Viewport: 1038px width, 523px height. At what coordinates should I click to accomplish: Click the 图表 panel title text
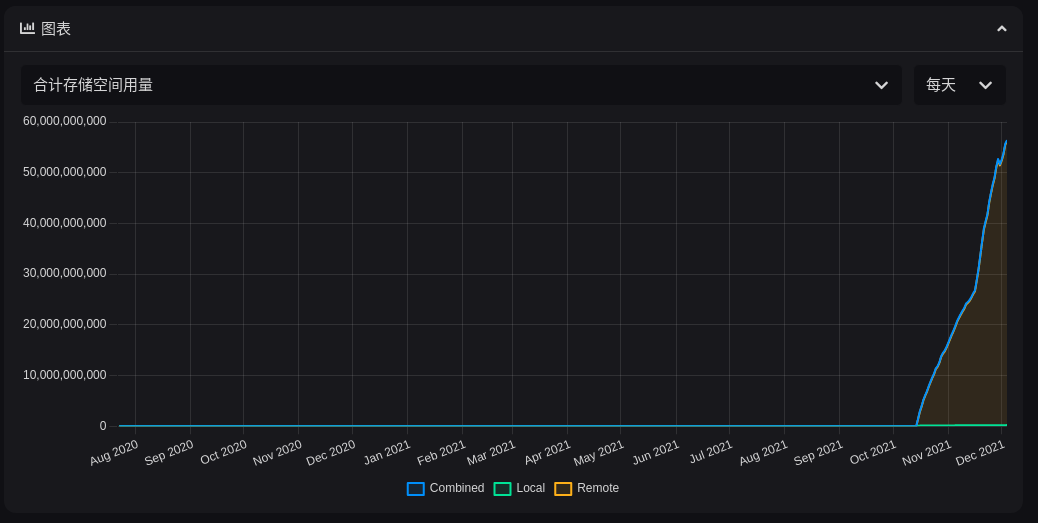pyautogui.click(x=56, y=29)
